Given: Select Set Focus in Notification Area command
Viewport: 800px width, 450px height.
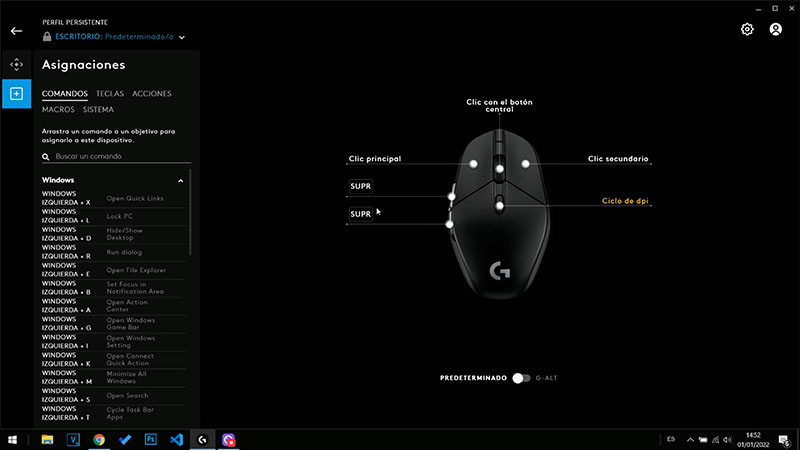Looking at the screenshot, I should coord(114,288).
